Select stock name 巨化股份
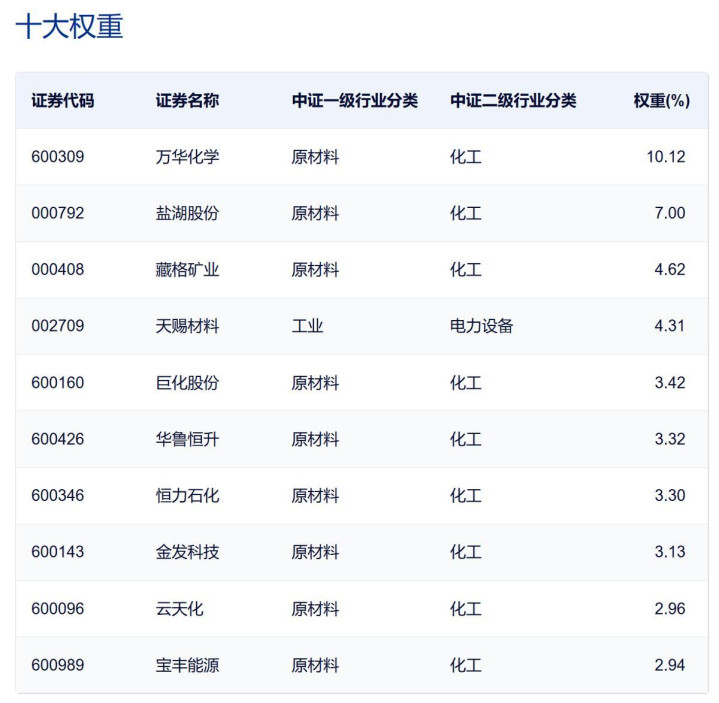The height and width of the screenshot is (703, 719). (187, 383)
